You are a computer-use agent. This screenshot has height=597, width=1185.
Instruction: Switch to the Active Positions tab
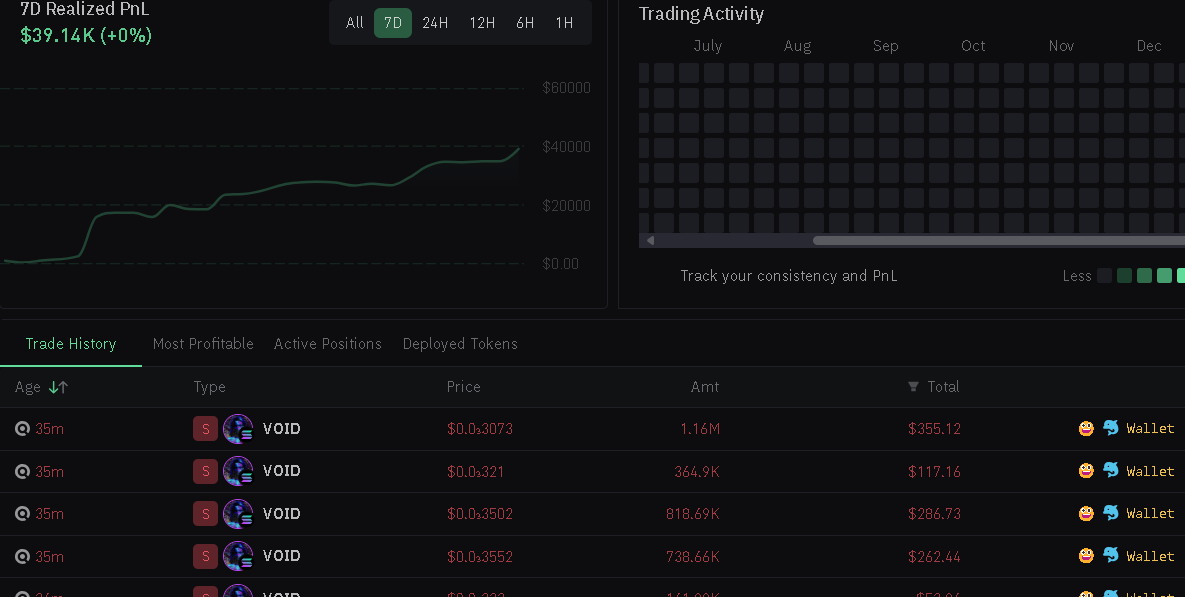tap(328, 344)
